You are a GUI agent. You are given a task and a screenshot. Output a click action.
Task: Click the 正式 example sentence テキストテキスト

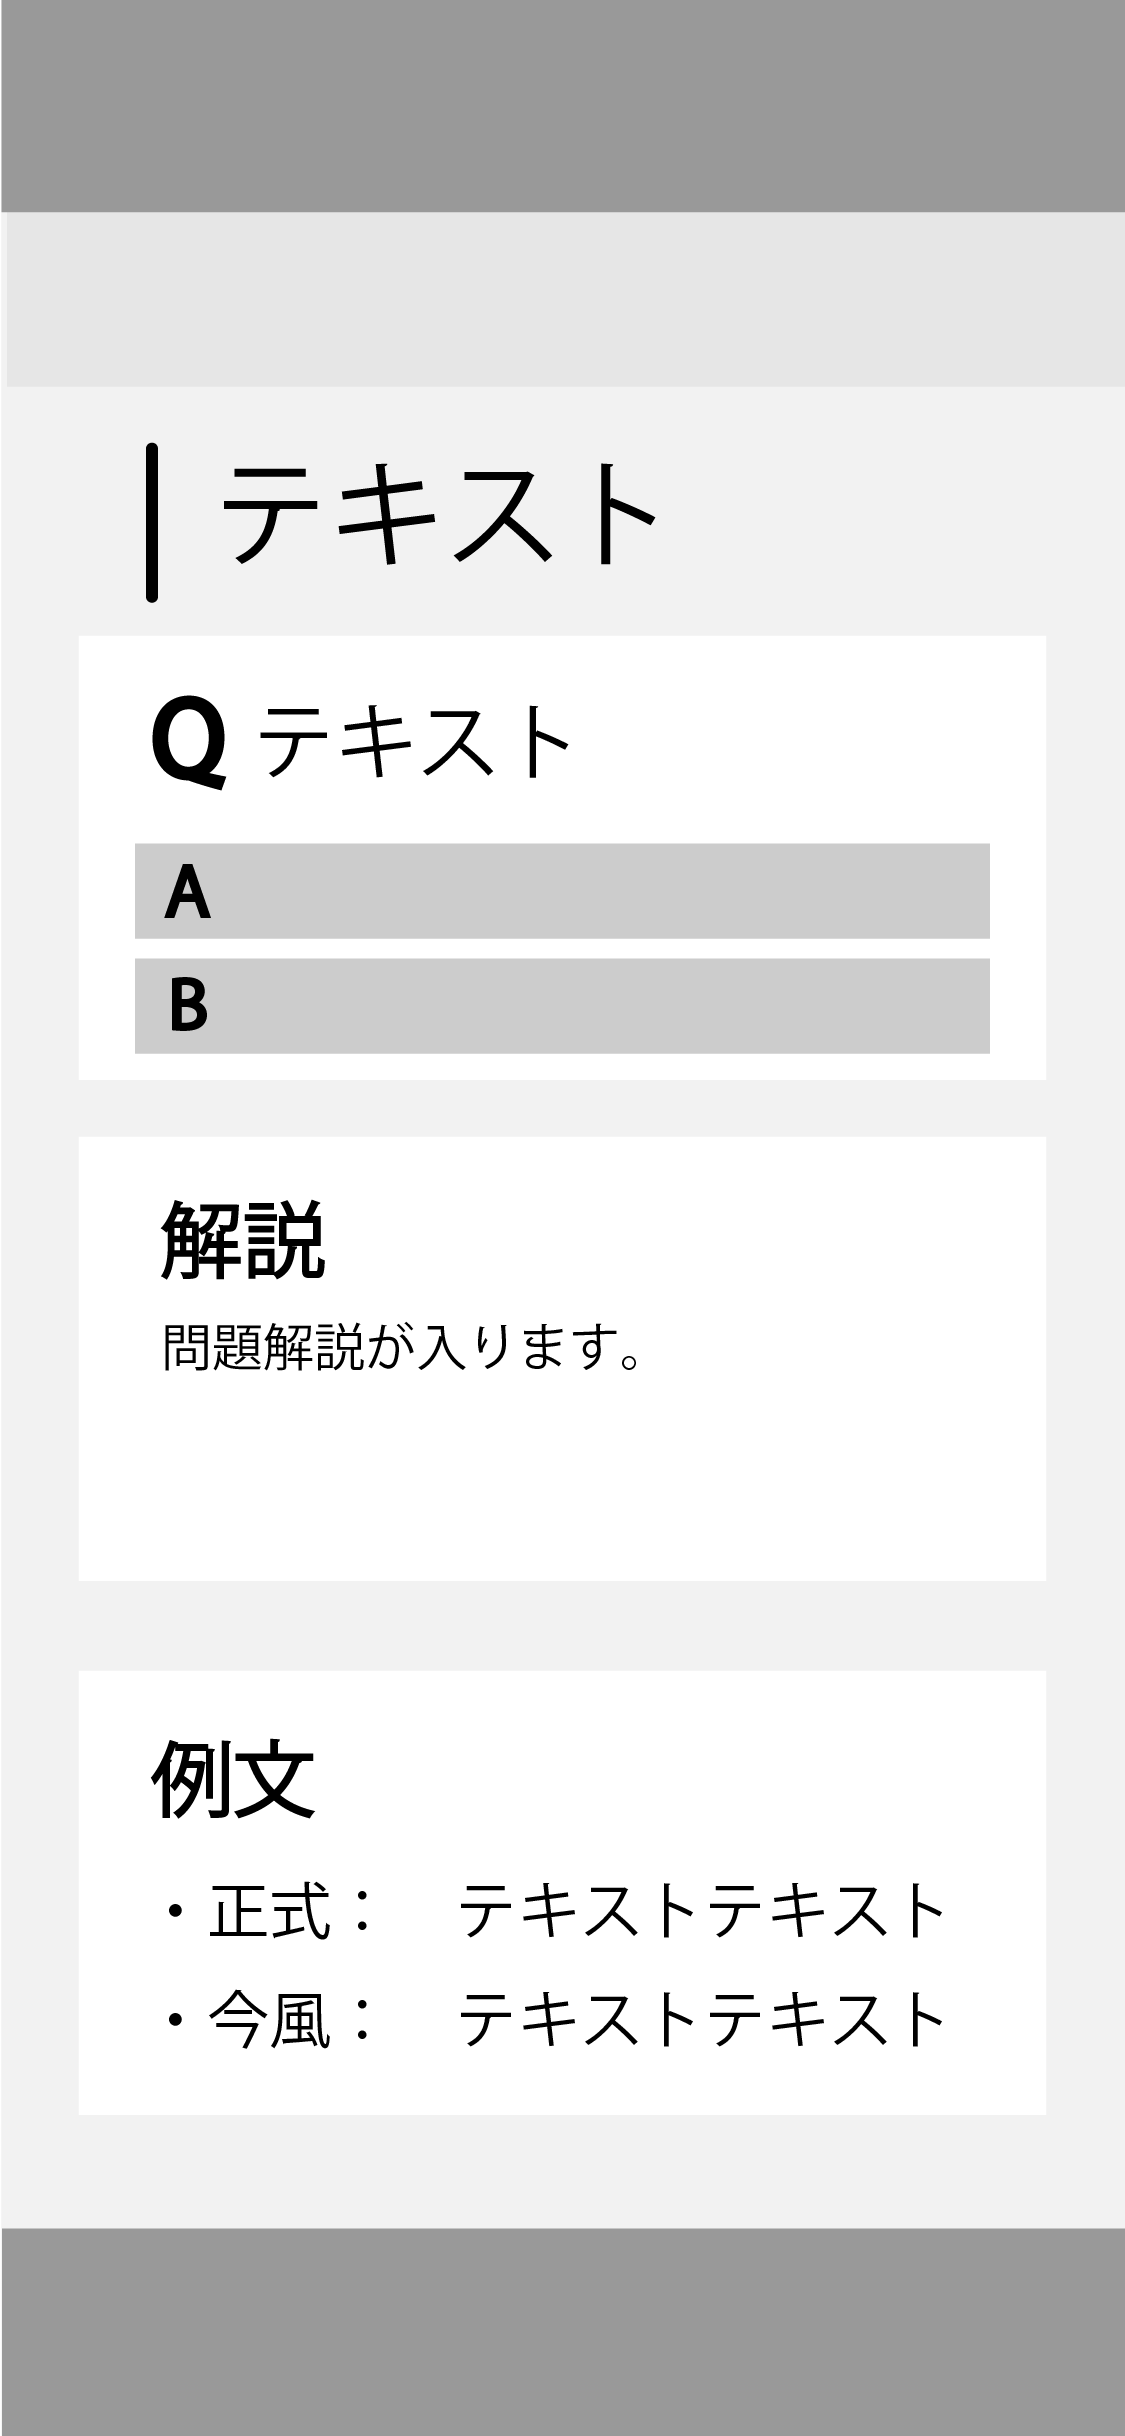point(702,1911)
